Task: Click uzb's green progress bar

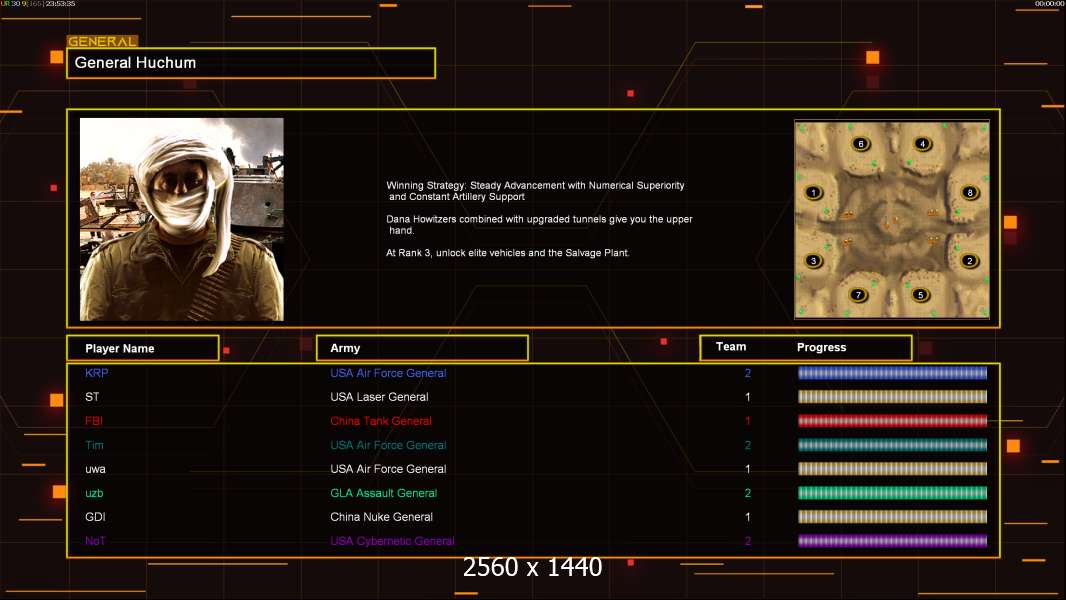Action: tap(893, 493)
